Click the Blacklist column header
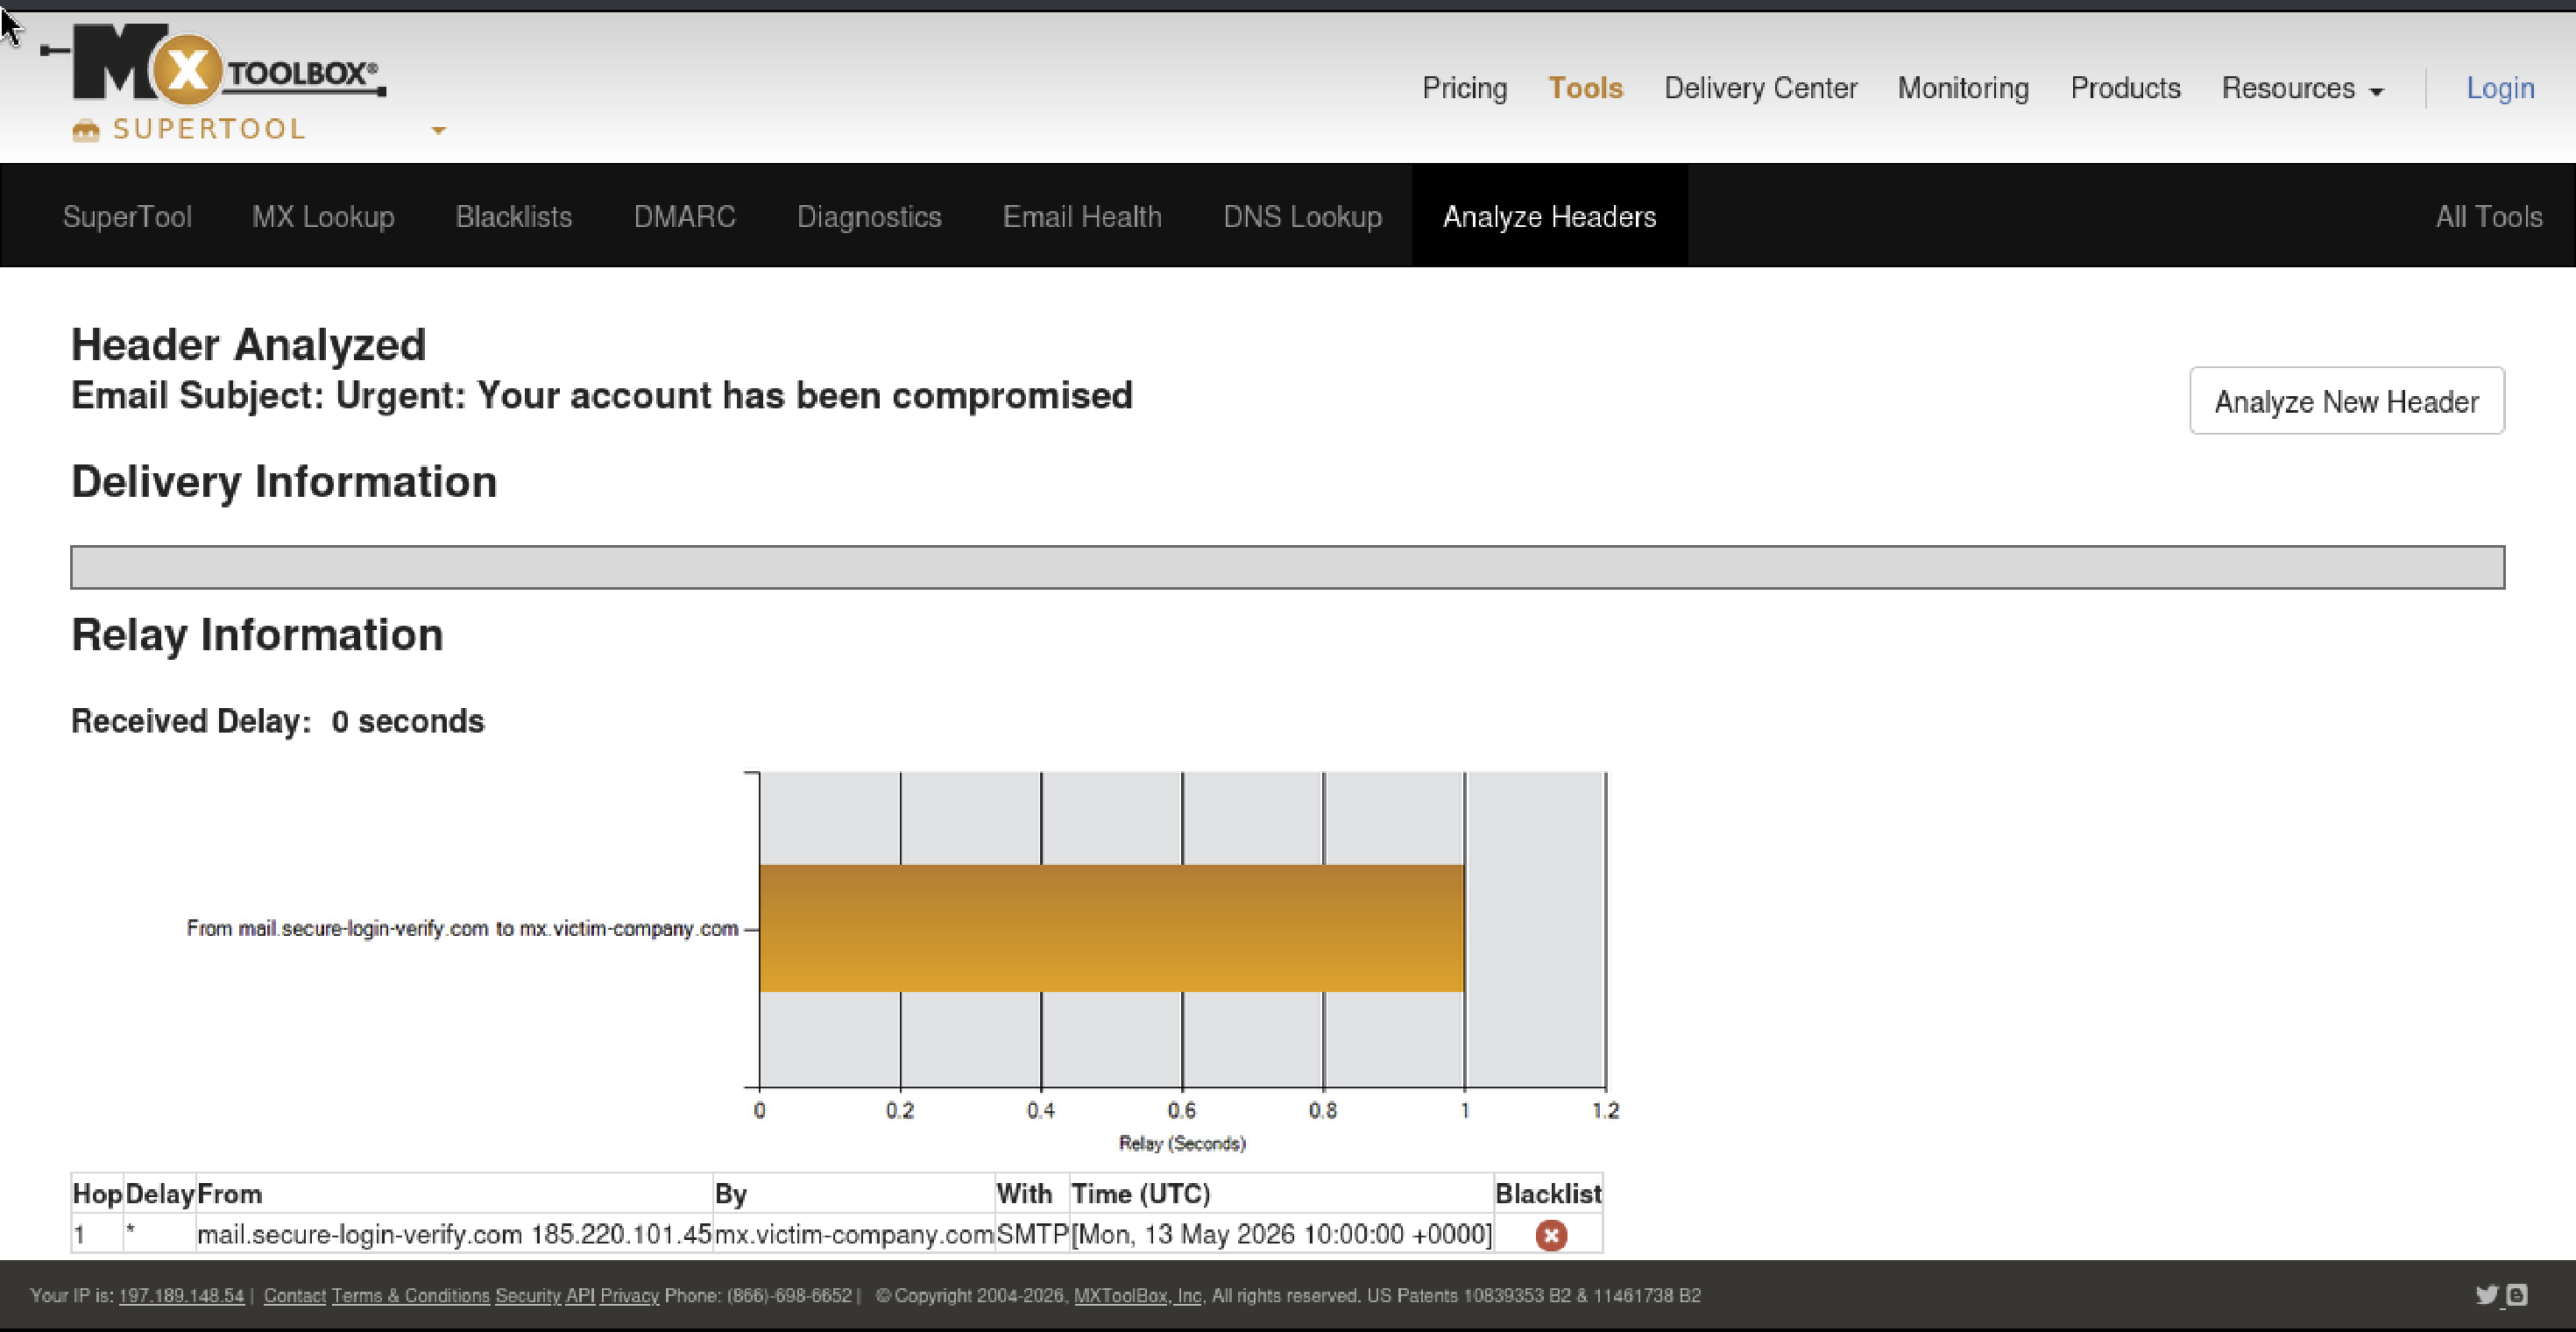 1548,1194
